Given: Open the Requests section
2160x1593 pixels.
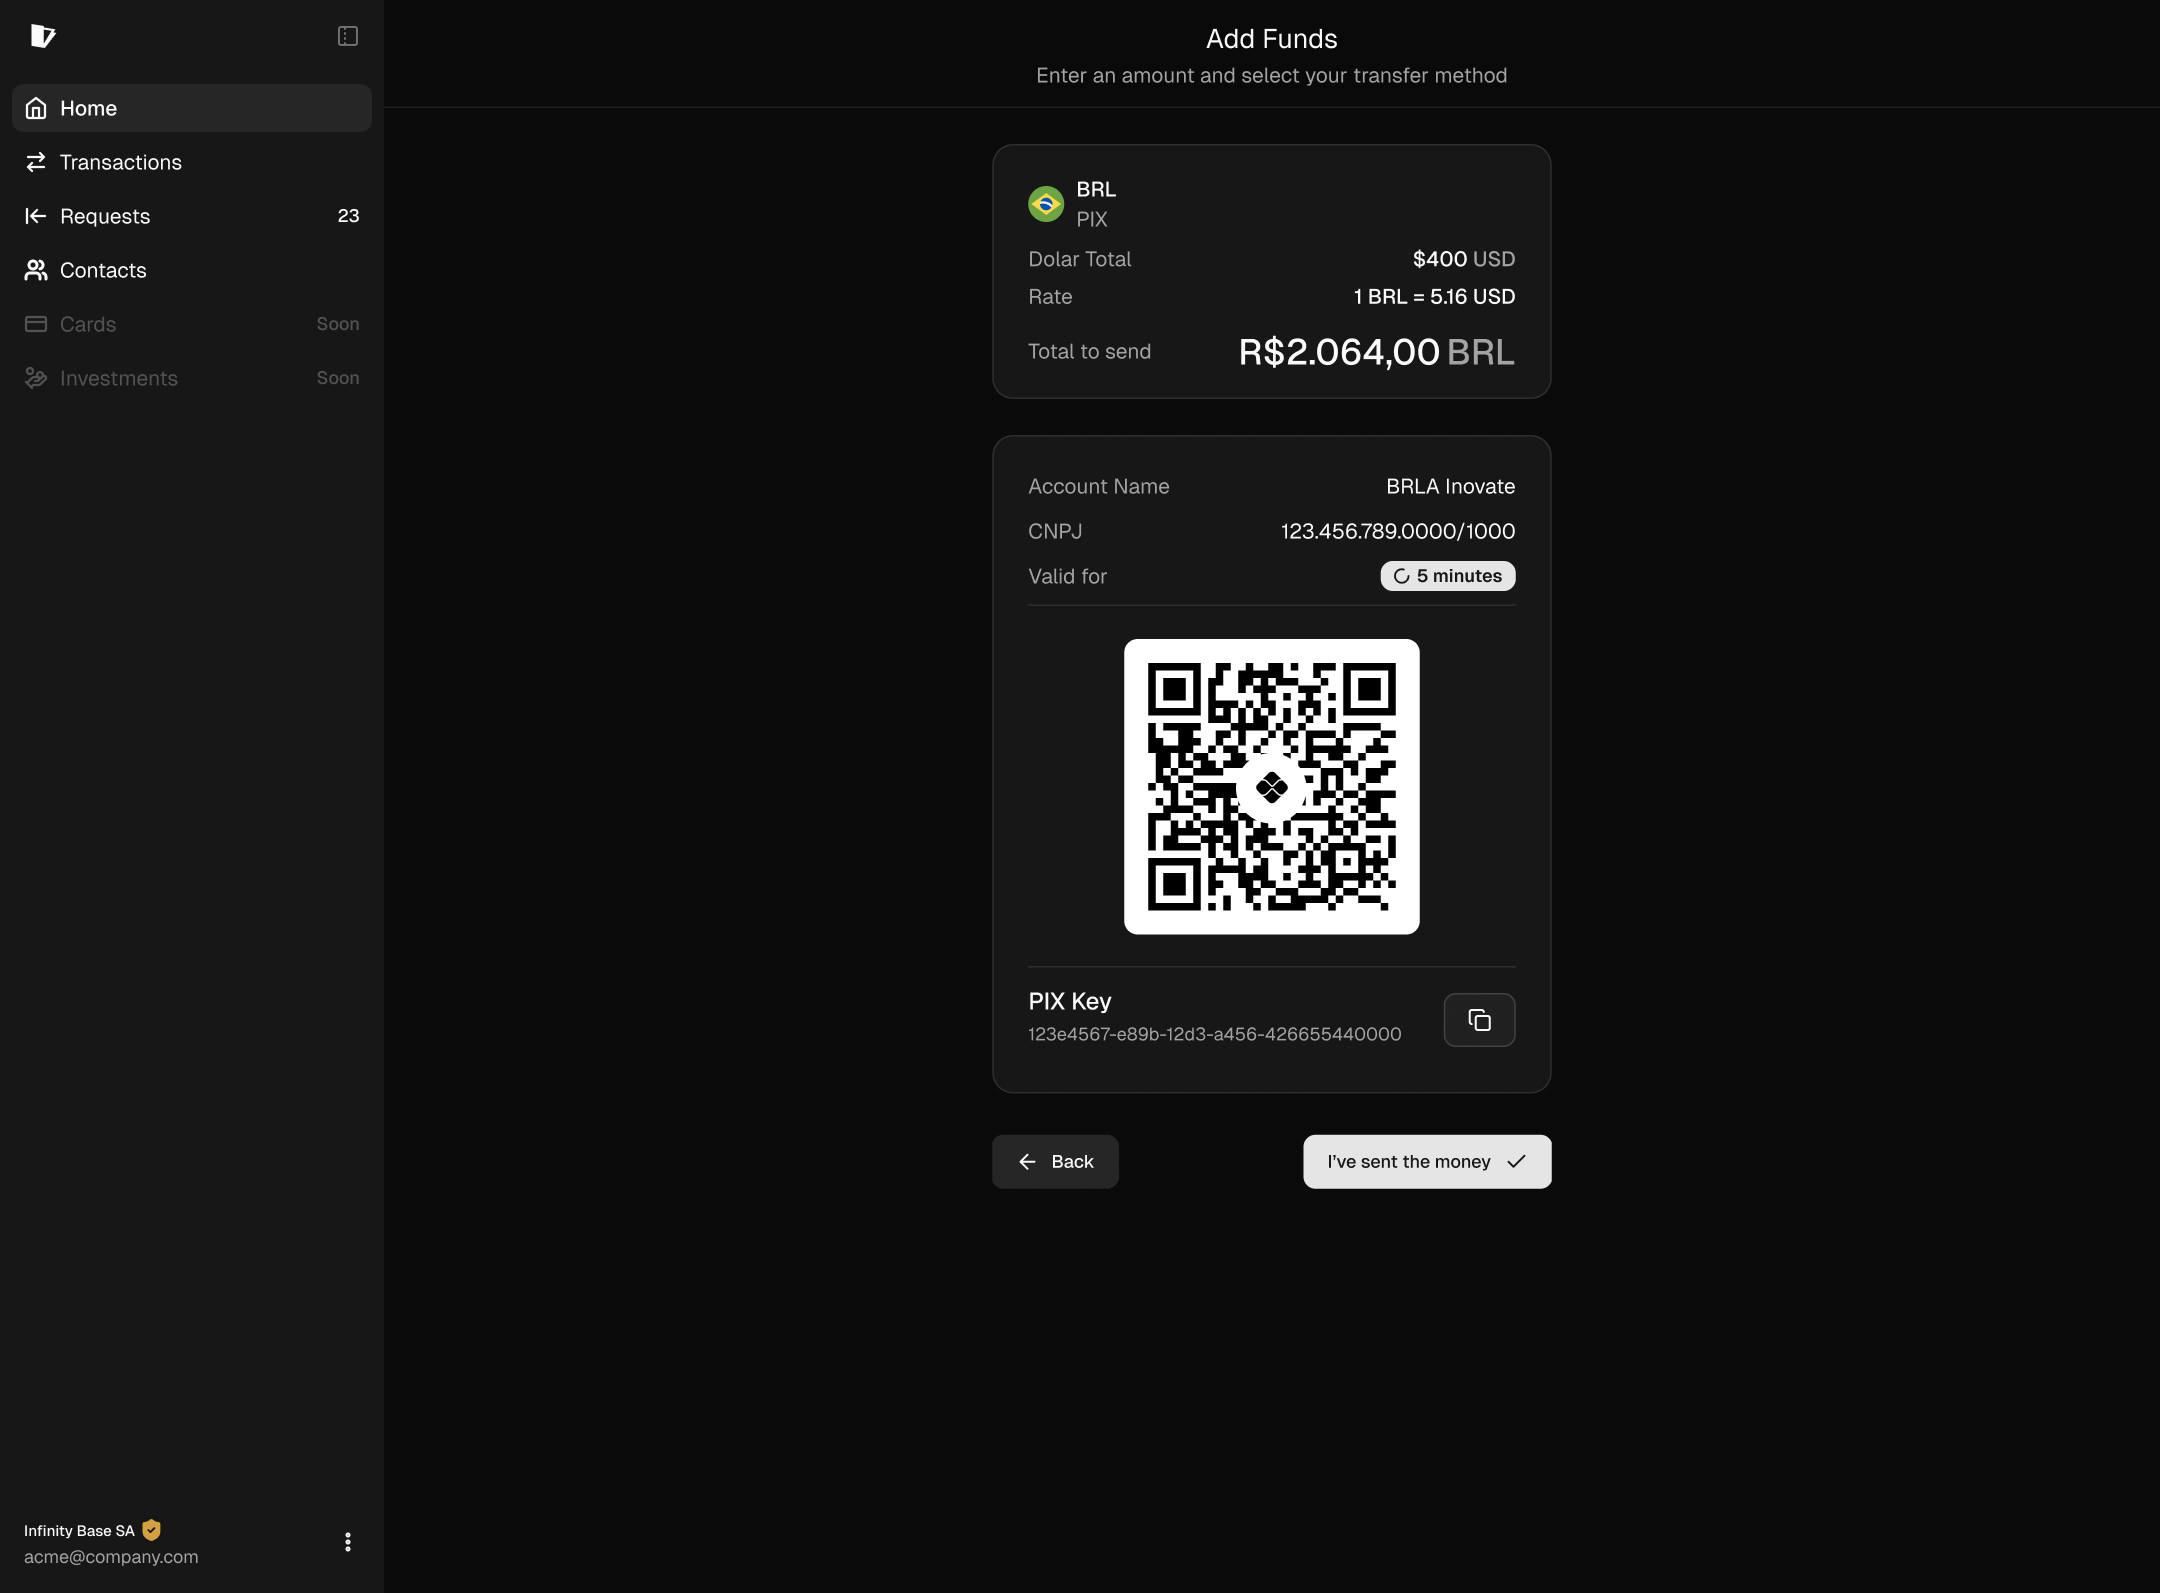Looking at the screenshot, I should pos(192,216).
